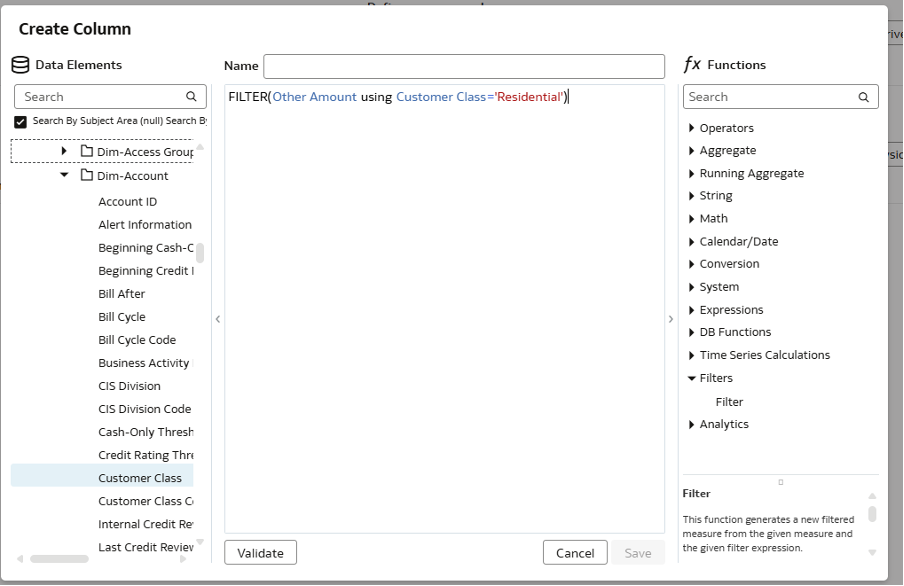The image size is (904, 586).
Task: Collapse the Filters function group
Action: (691, 378)
